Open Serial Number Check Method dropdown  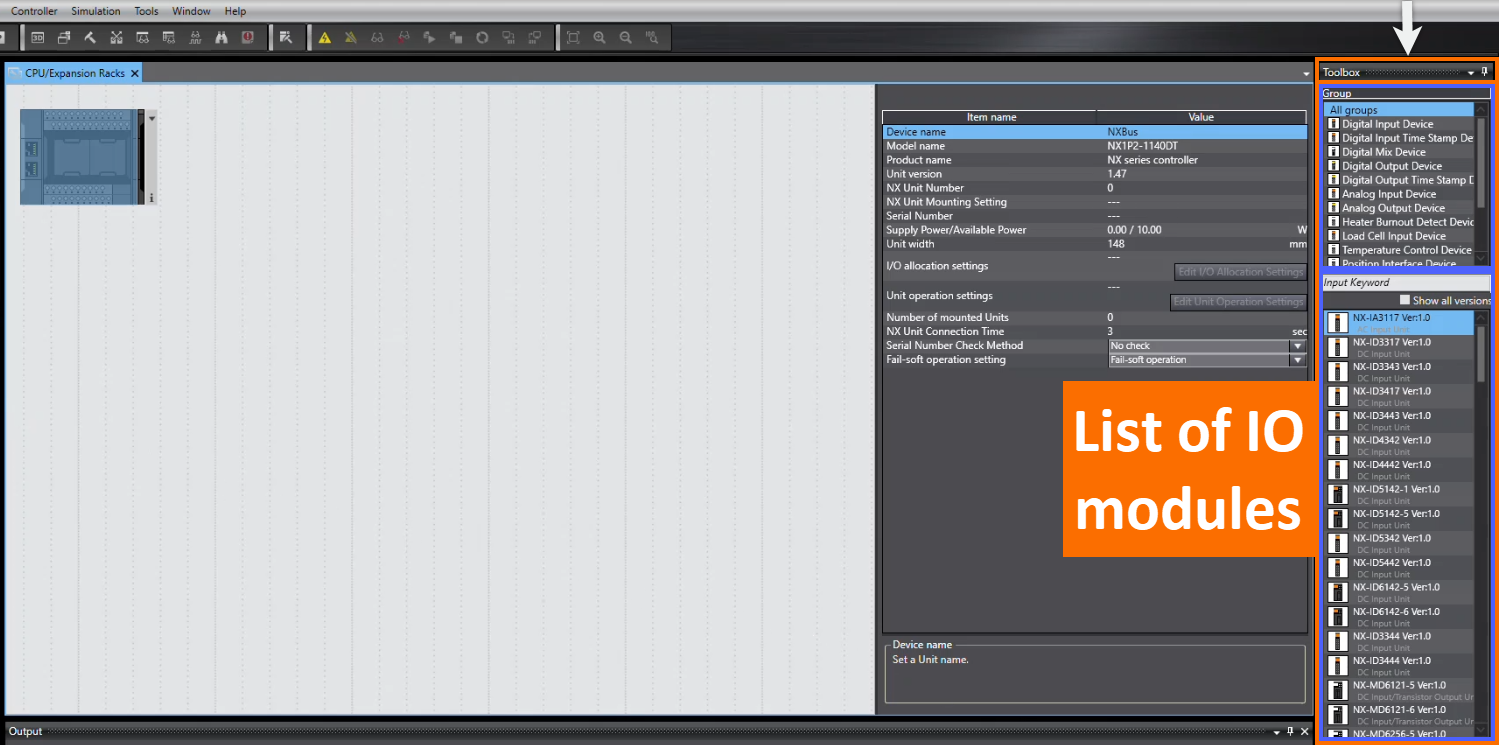pyautogui.click(x=1298, y=346)
